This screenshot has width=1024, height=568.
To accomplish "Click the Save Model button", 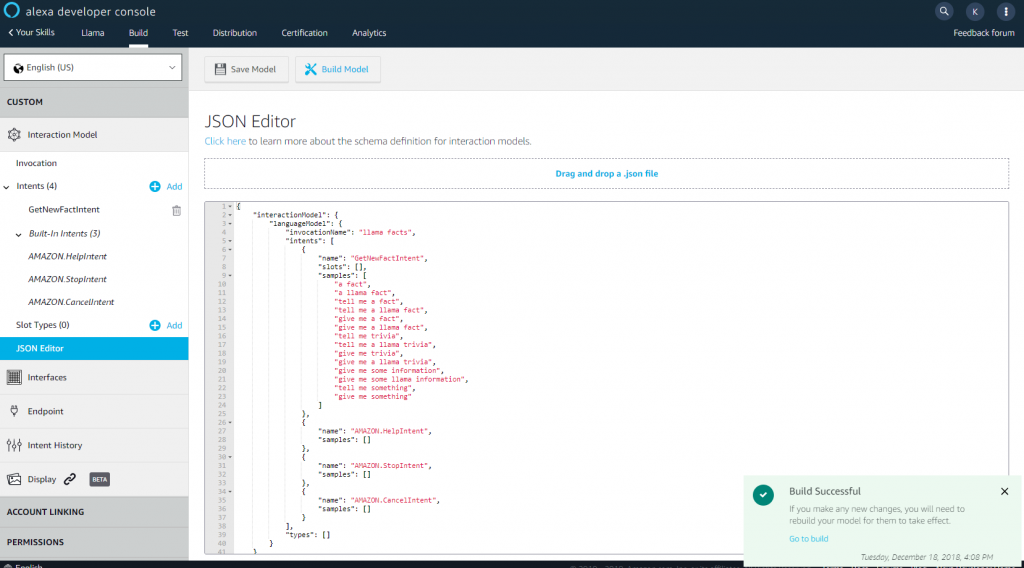I will (246, 69).
